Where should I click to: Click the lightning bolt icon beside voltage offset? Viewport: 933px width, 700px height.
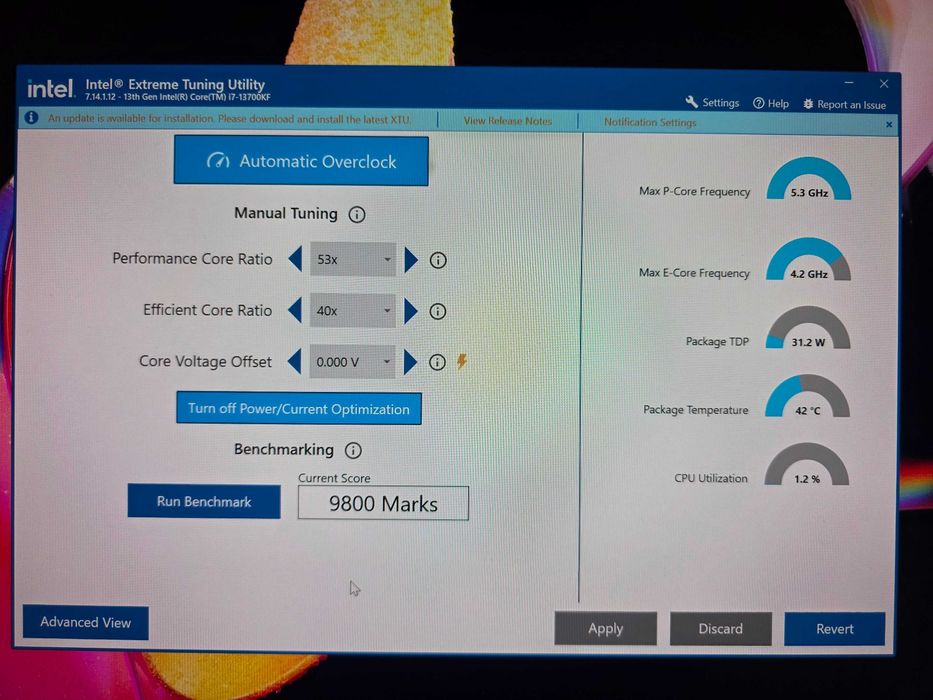[462, 361]
